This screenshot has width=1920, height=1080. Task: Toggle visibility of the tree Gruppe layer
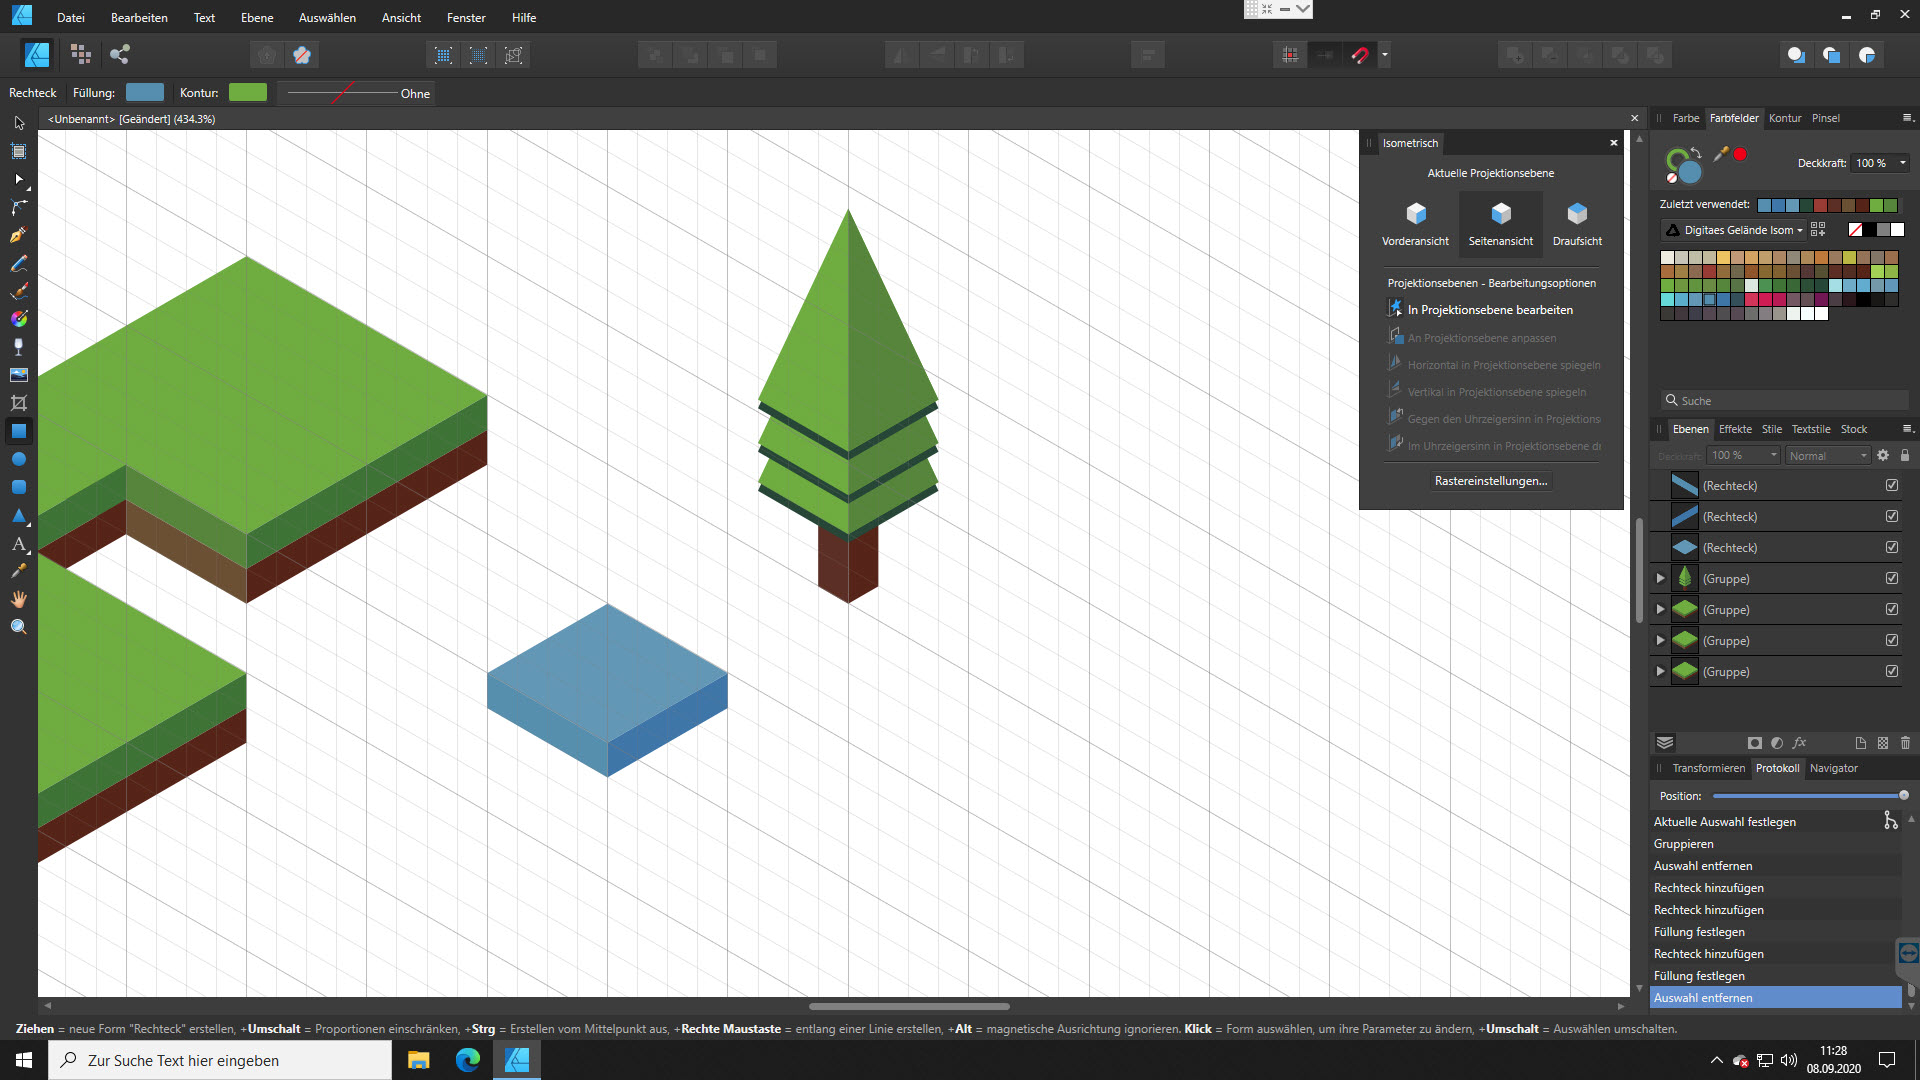pyautogui.click(x=1892, y=578)
